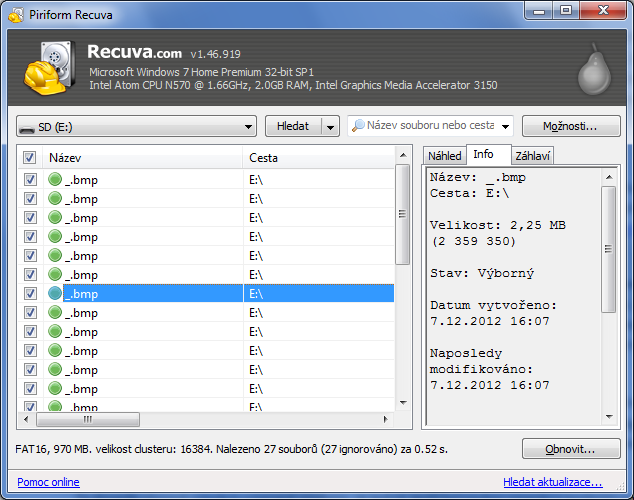Screen dimensions: 634x500
Task: Click the Info panel scrollbar thumb
Action: tap(608, 249)
